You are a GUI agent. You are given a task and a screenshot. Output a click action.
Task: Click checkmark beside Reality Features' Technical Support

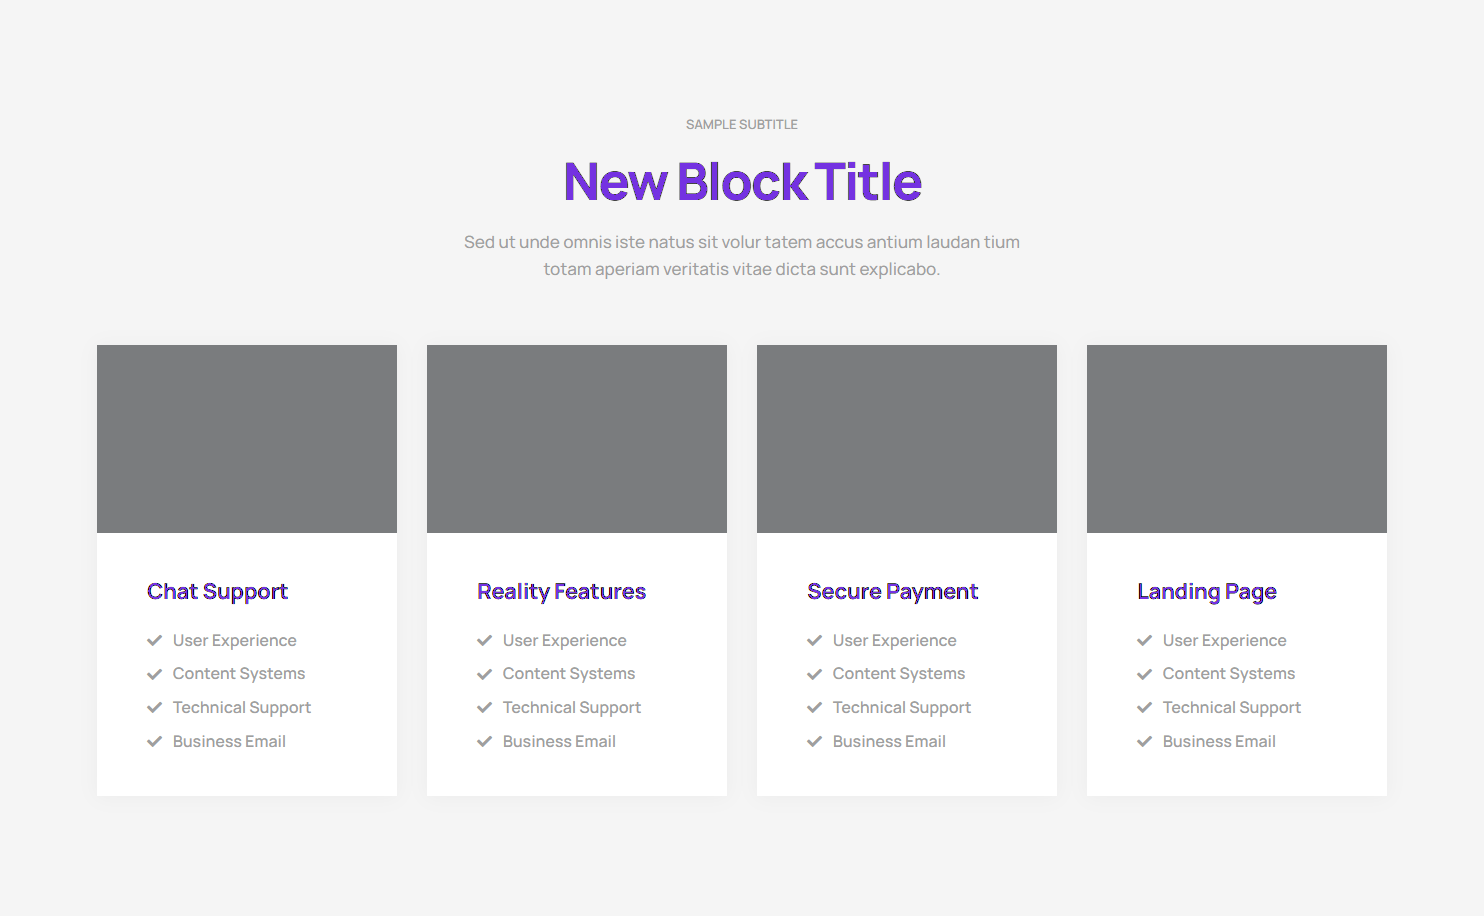[485, 708]
